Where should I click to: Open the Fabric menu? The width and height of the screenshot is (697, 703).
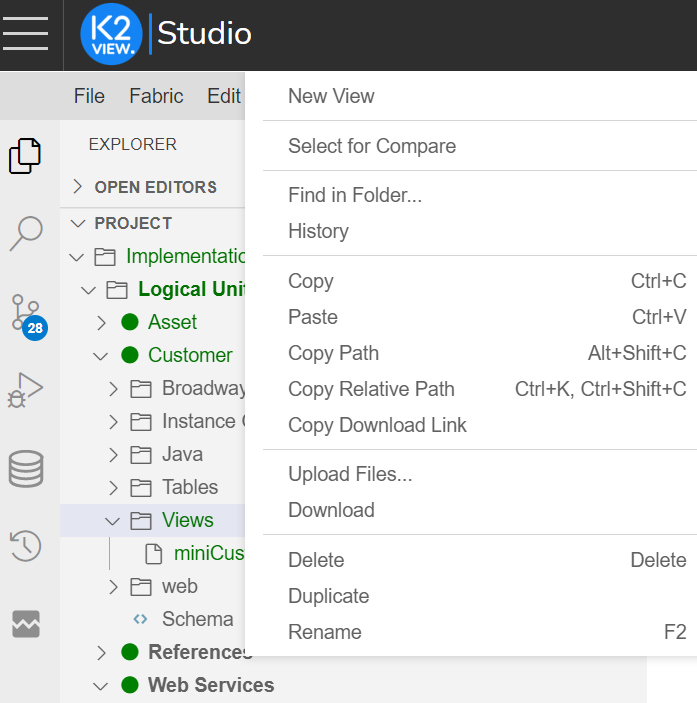(156, 96)
